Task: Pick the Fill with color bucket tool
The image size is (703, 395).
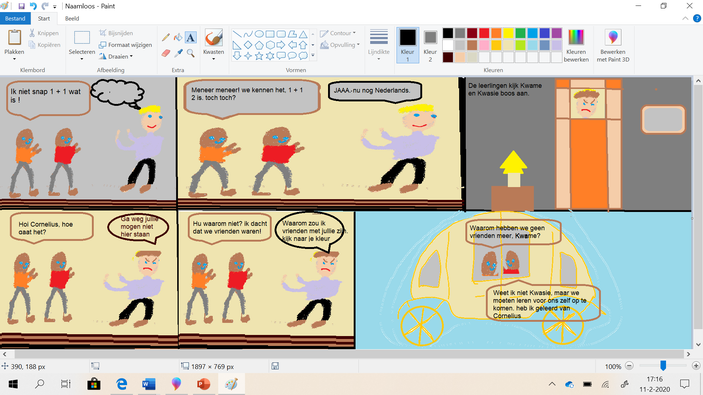Action: click(x=178, y=38)
